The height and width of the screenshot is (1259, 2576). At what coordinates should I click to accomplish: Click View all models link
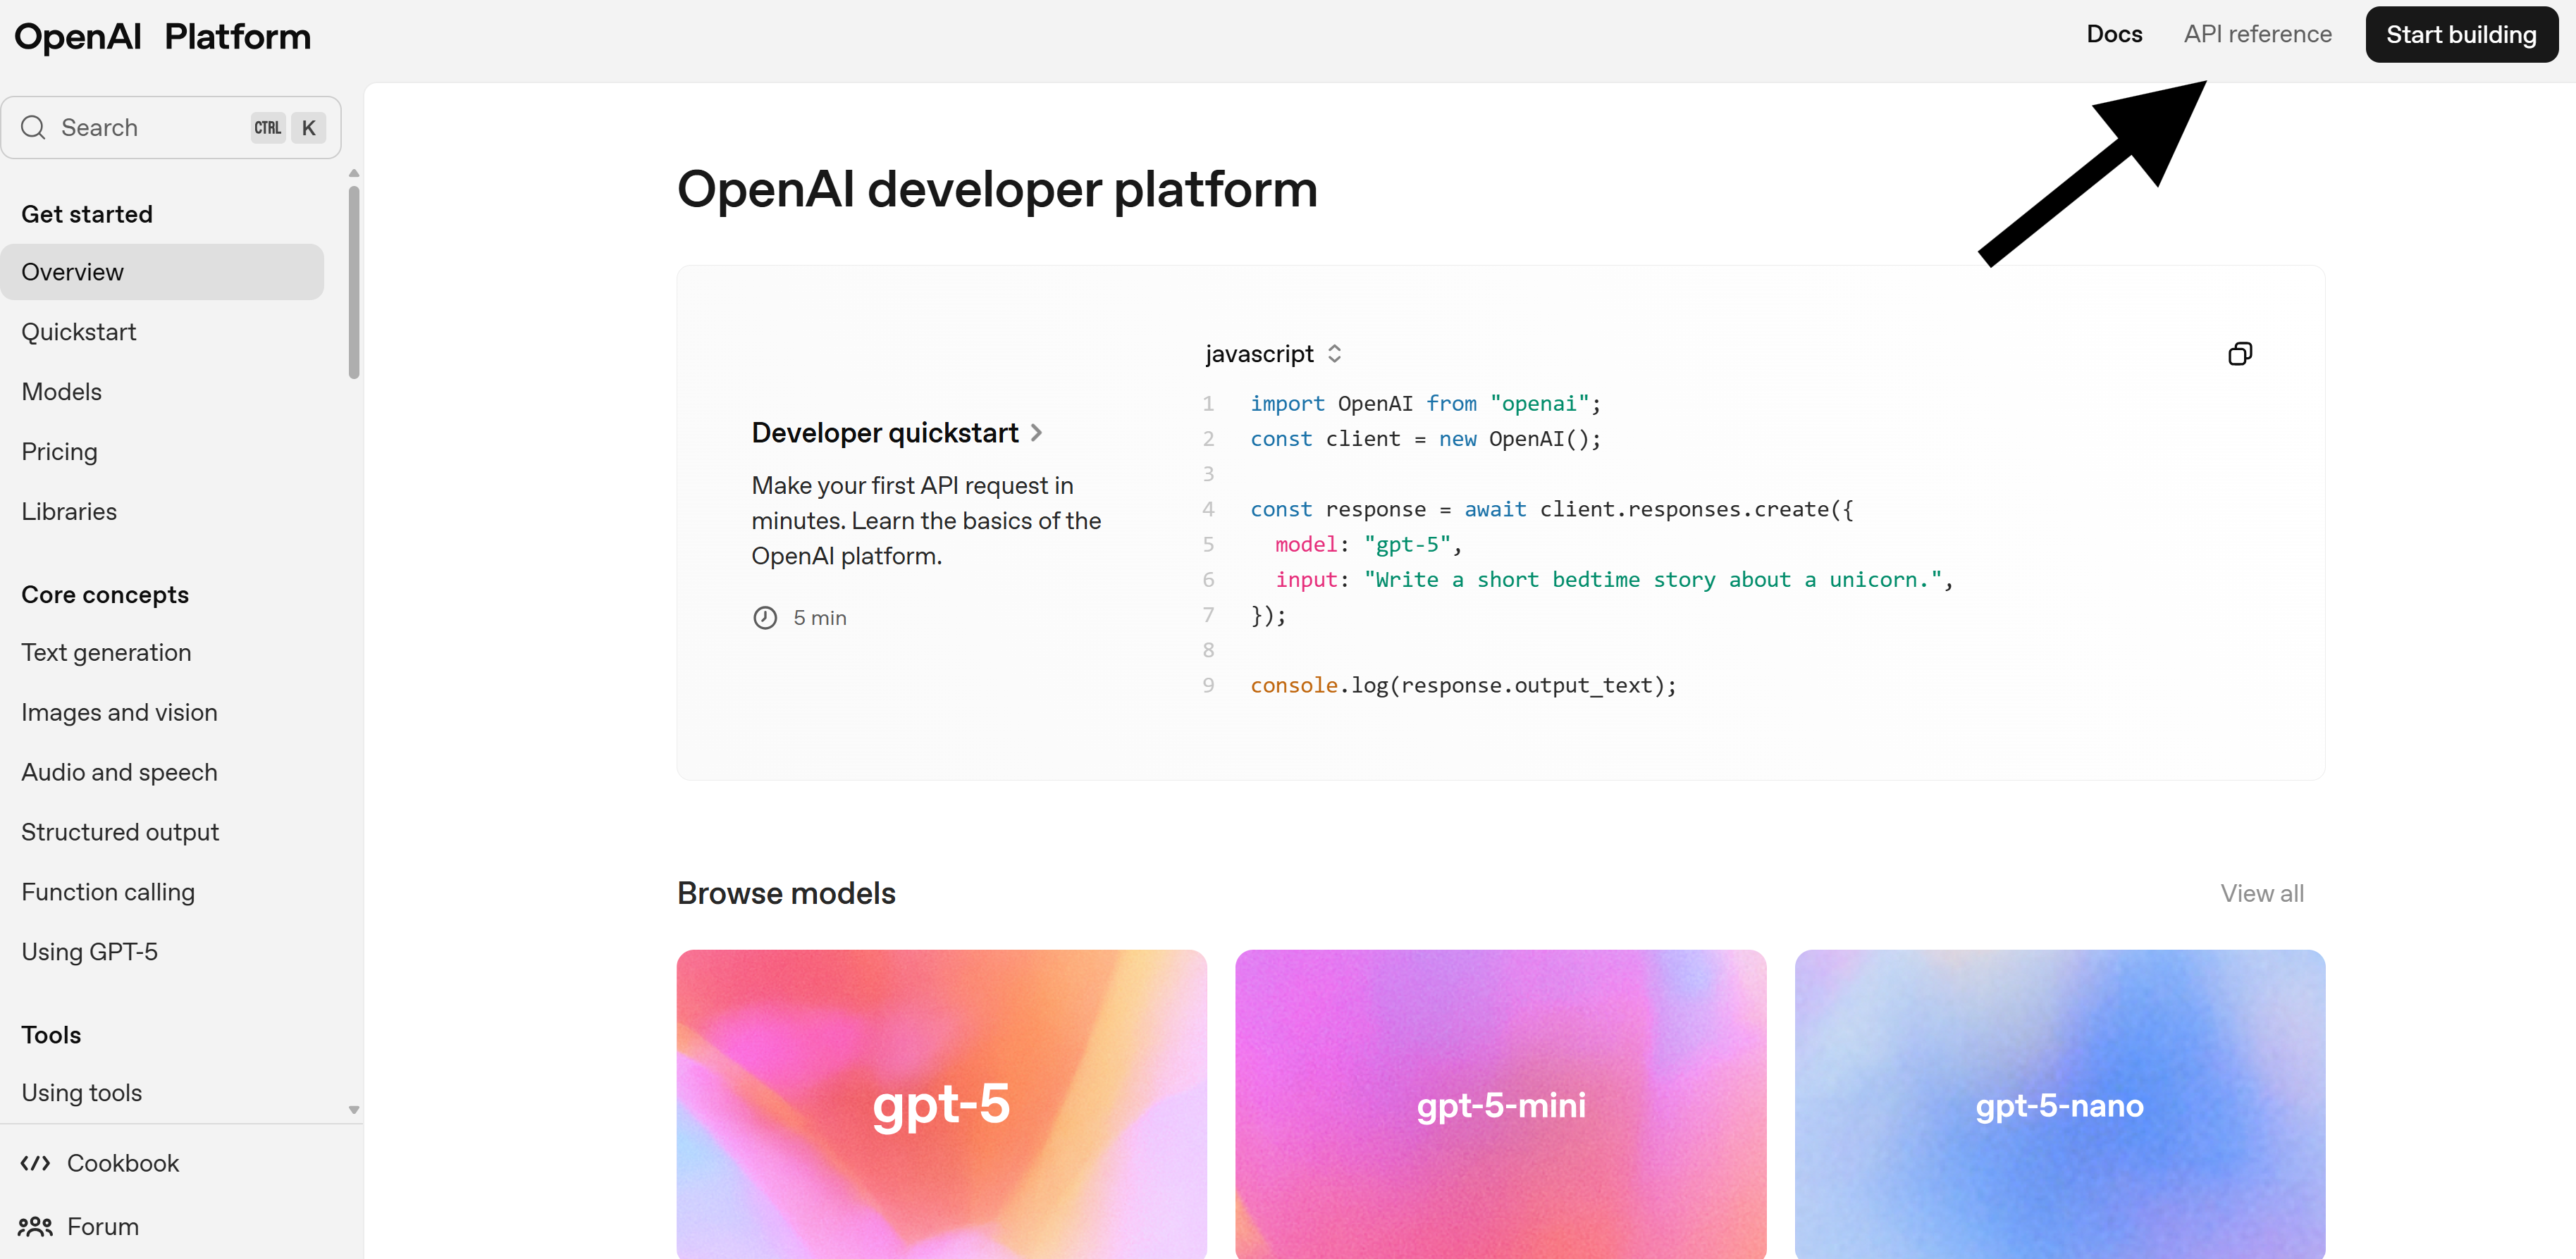[x=2262, y=893]
